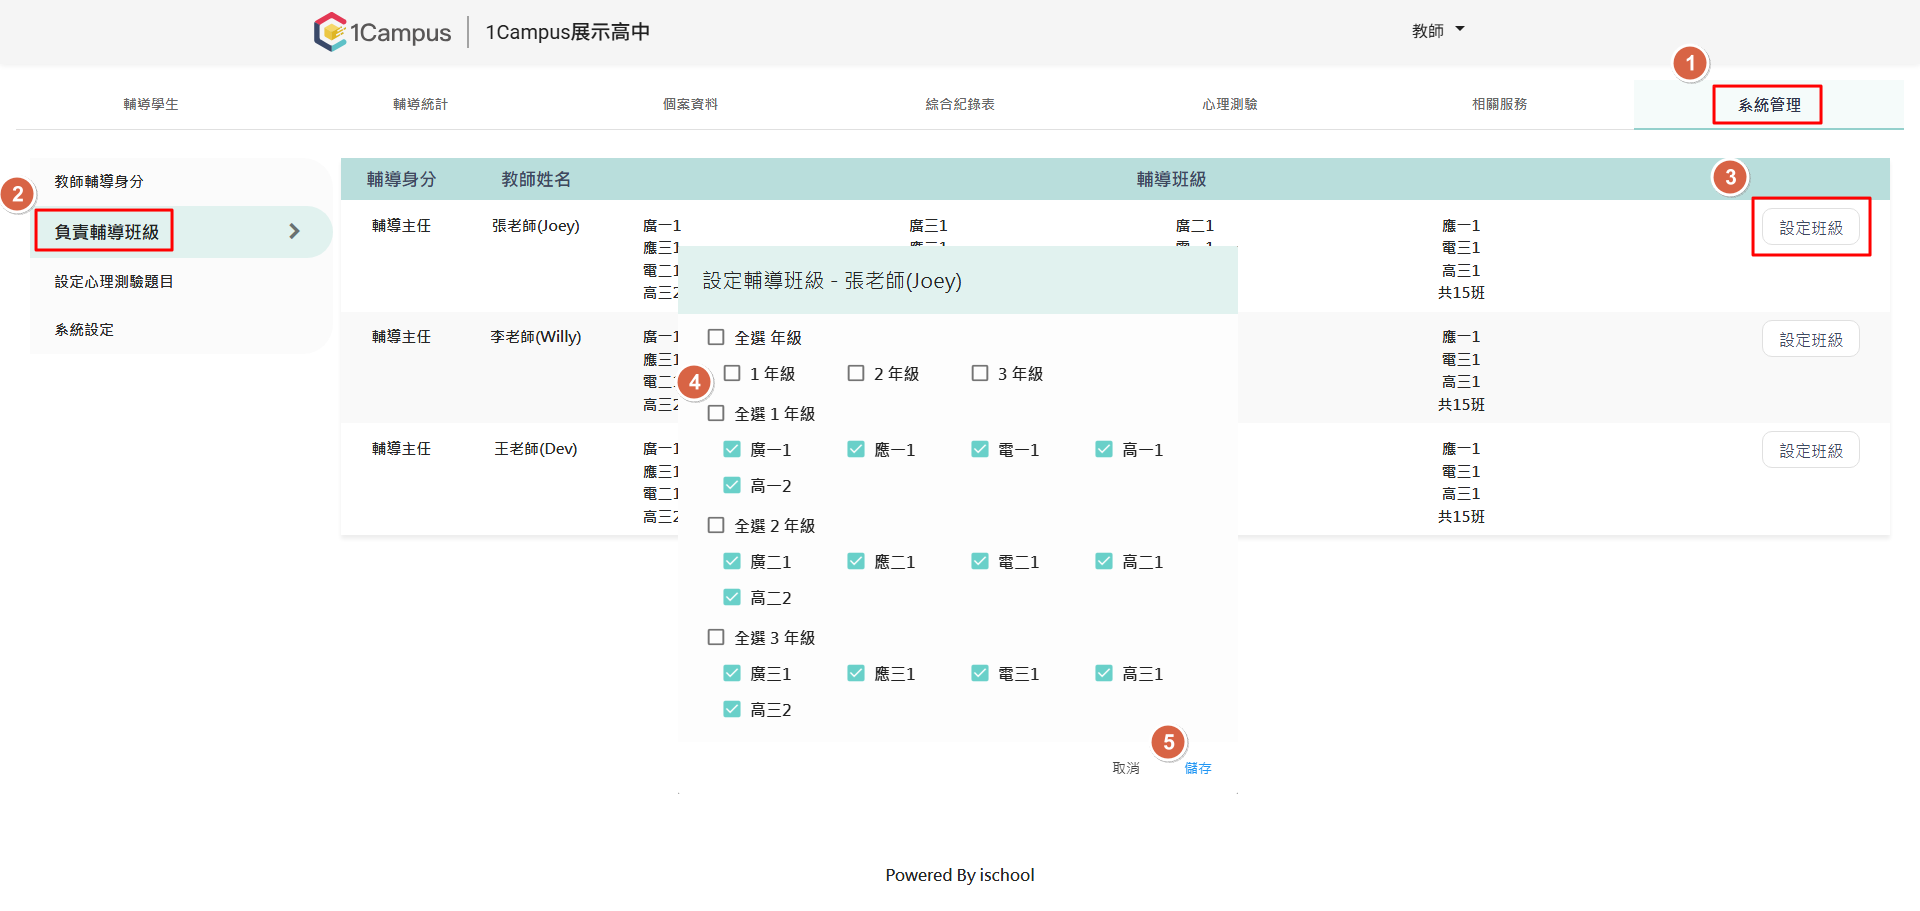This screenshot has width=1920, height=911.
Task: Switch to the 輔導學生 tab
Action: coord(151,104)
